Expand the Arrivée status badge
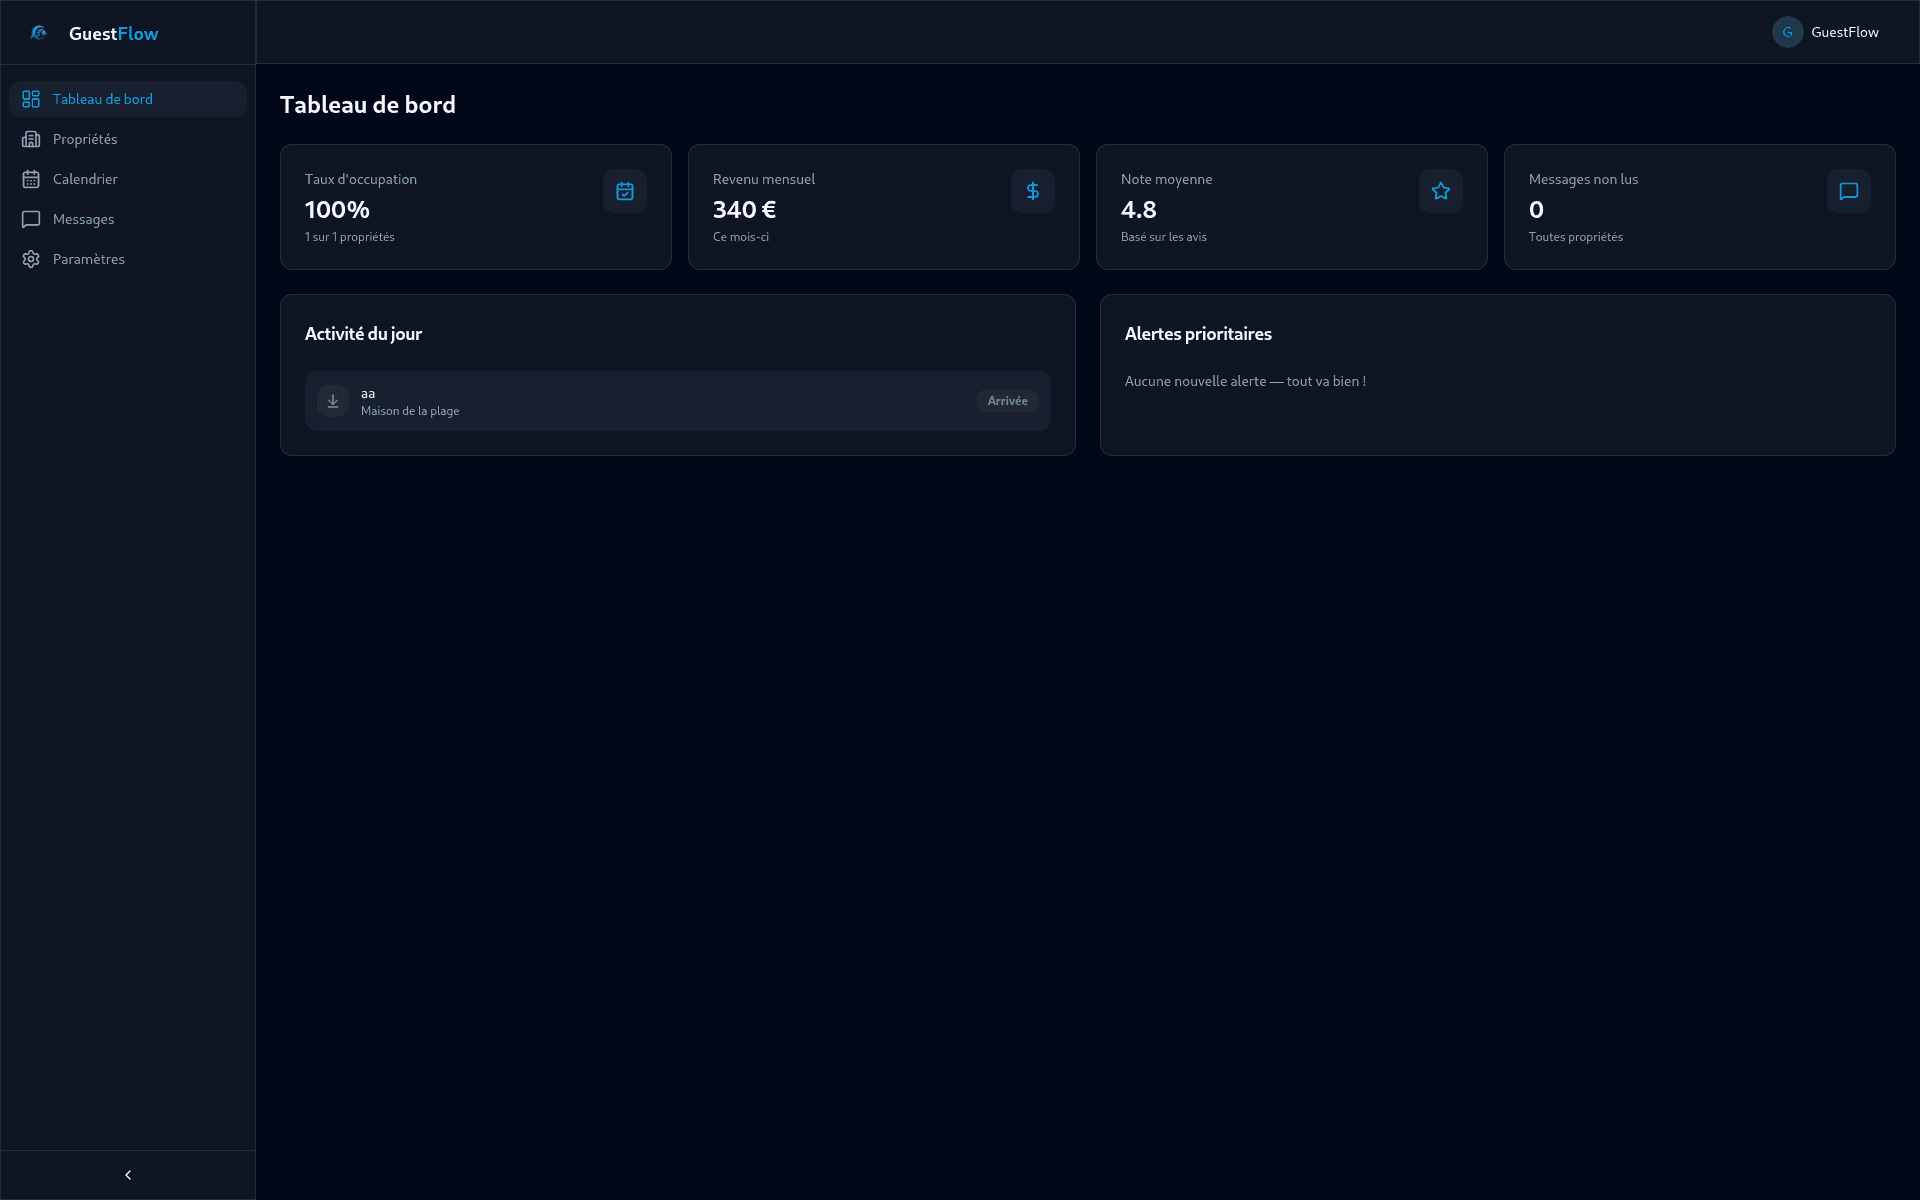This screenshot has height=1200, width=1920. coord(1007,400)
